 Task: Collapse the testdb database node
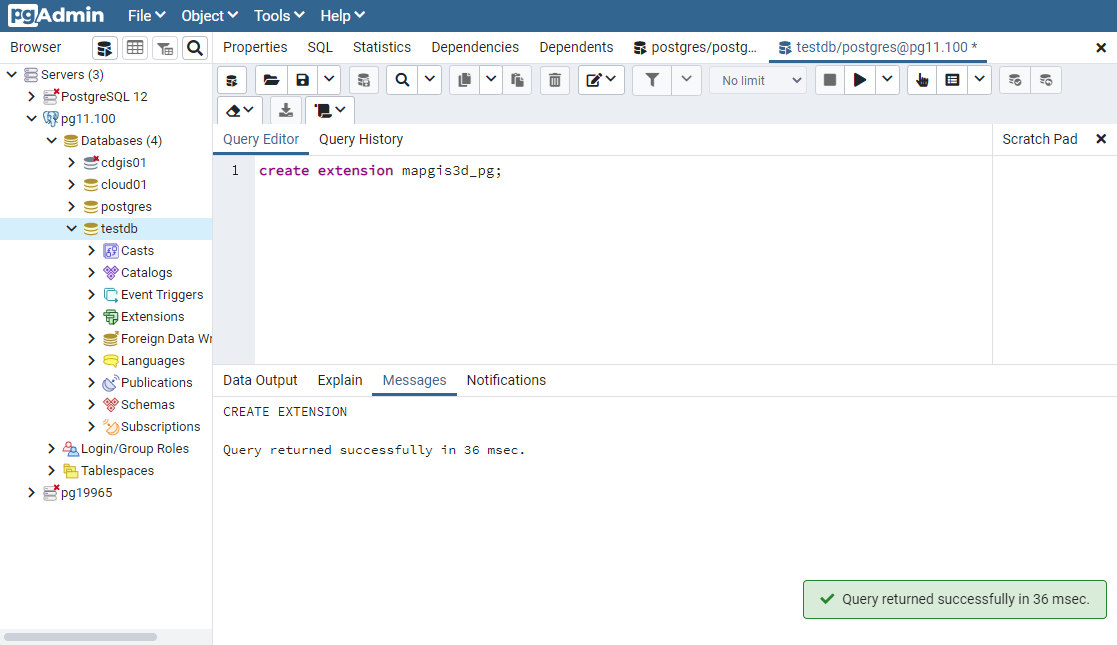click(x=72, y=229)
